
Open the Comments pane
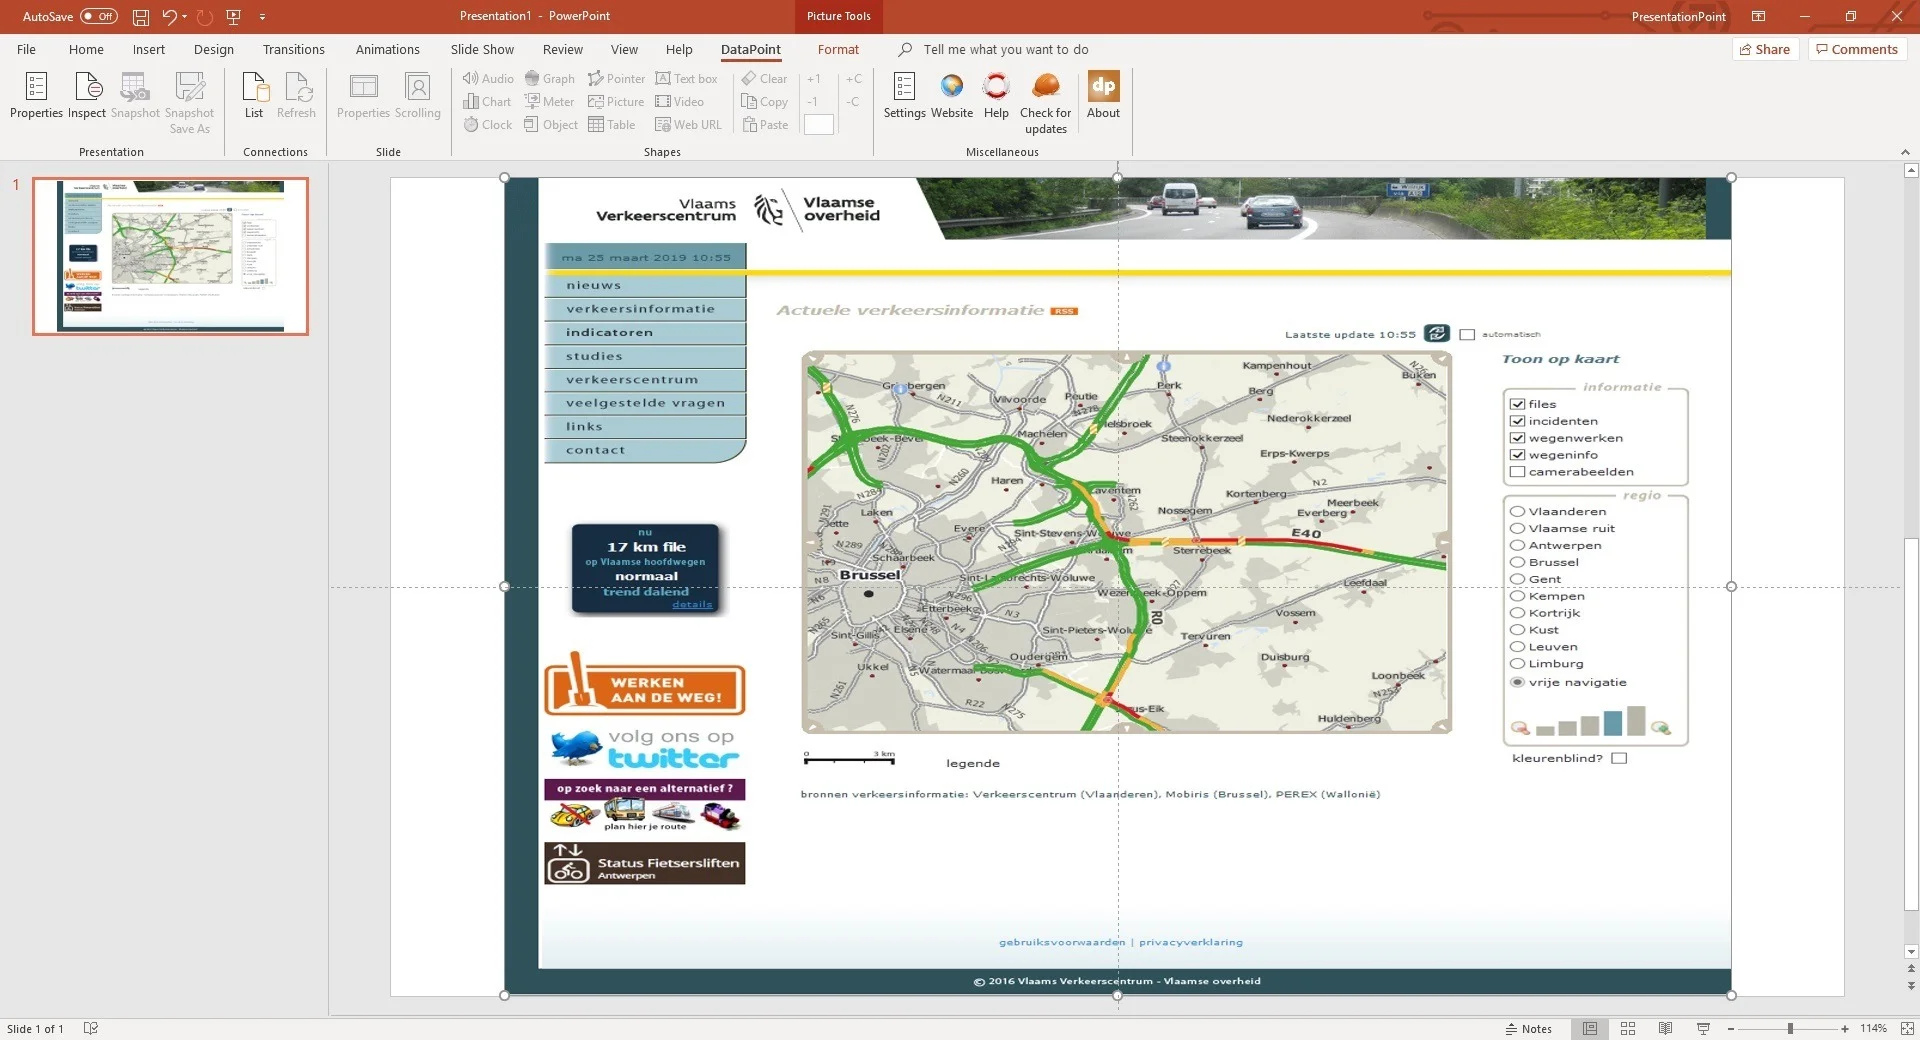(1857, 50)
